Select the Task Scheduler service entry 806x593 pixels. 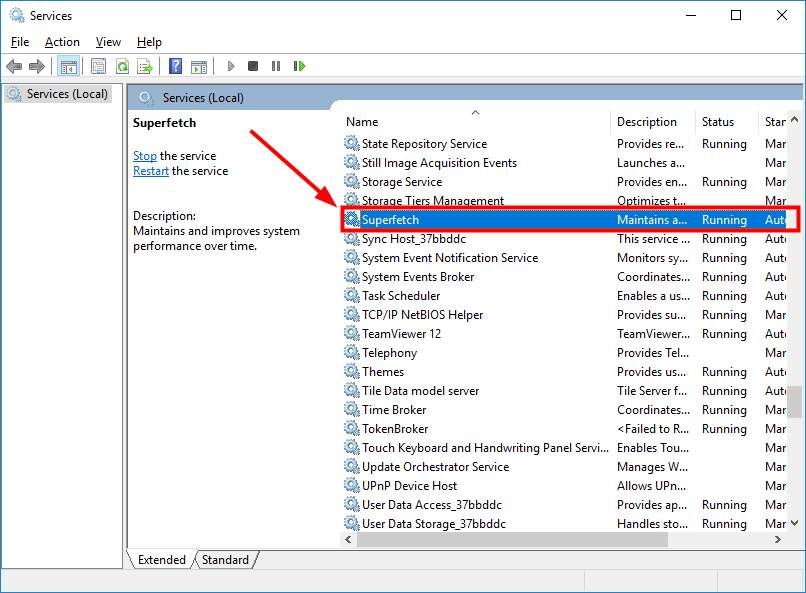coord(400,295)
